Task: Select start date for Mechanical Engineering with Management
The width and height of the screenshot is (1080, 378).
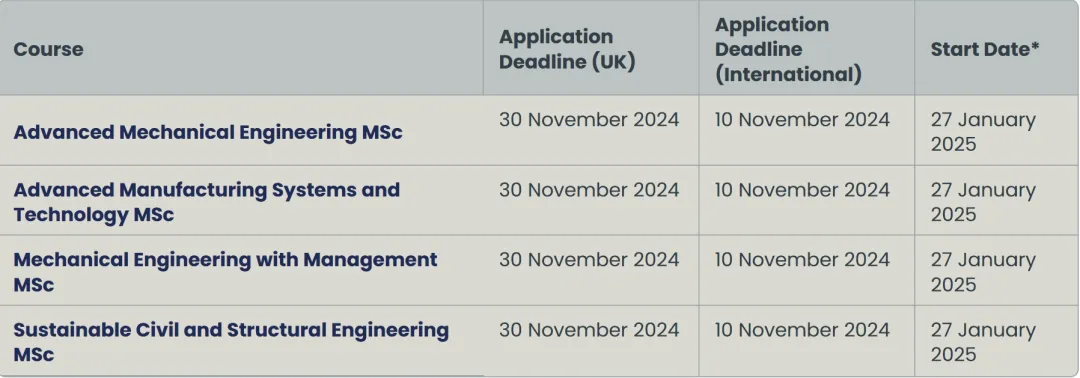Action: [x=984, y=272]
